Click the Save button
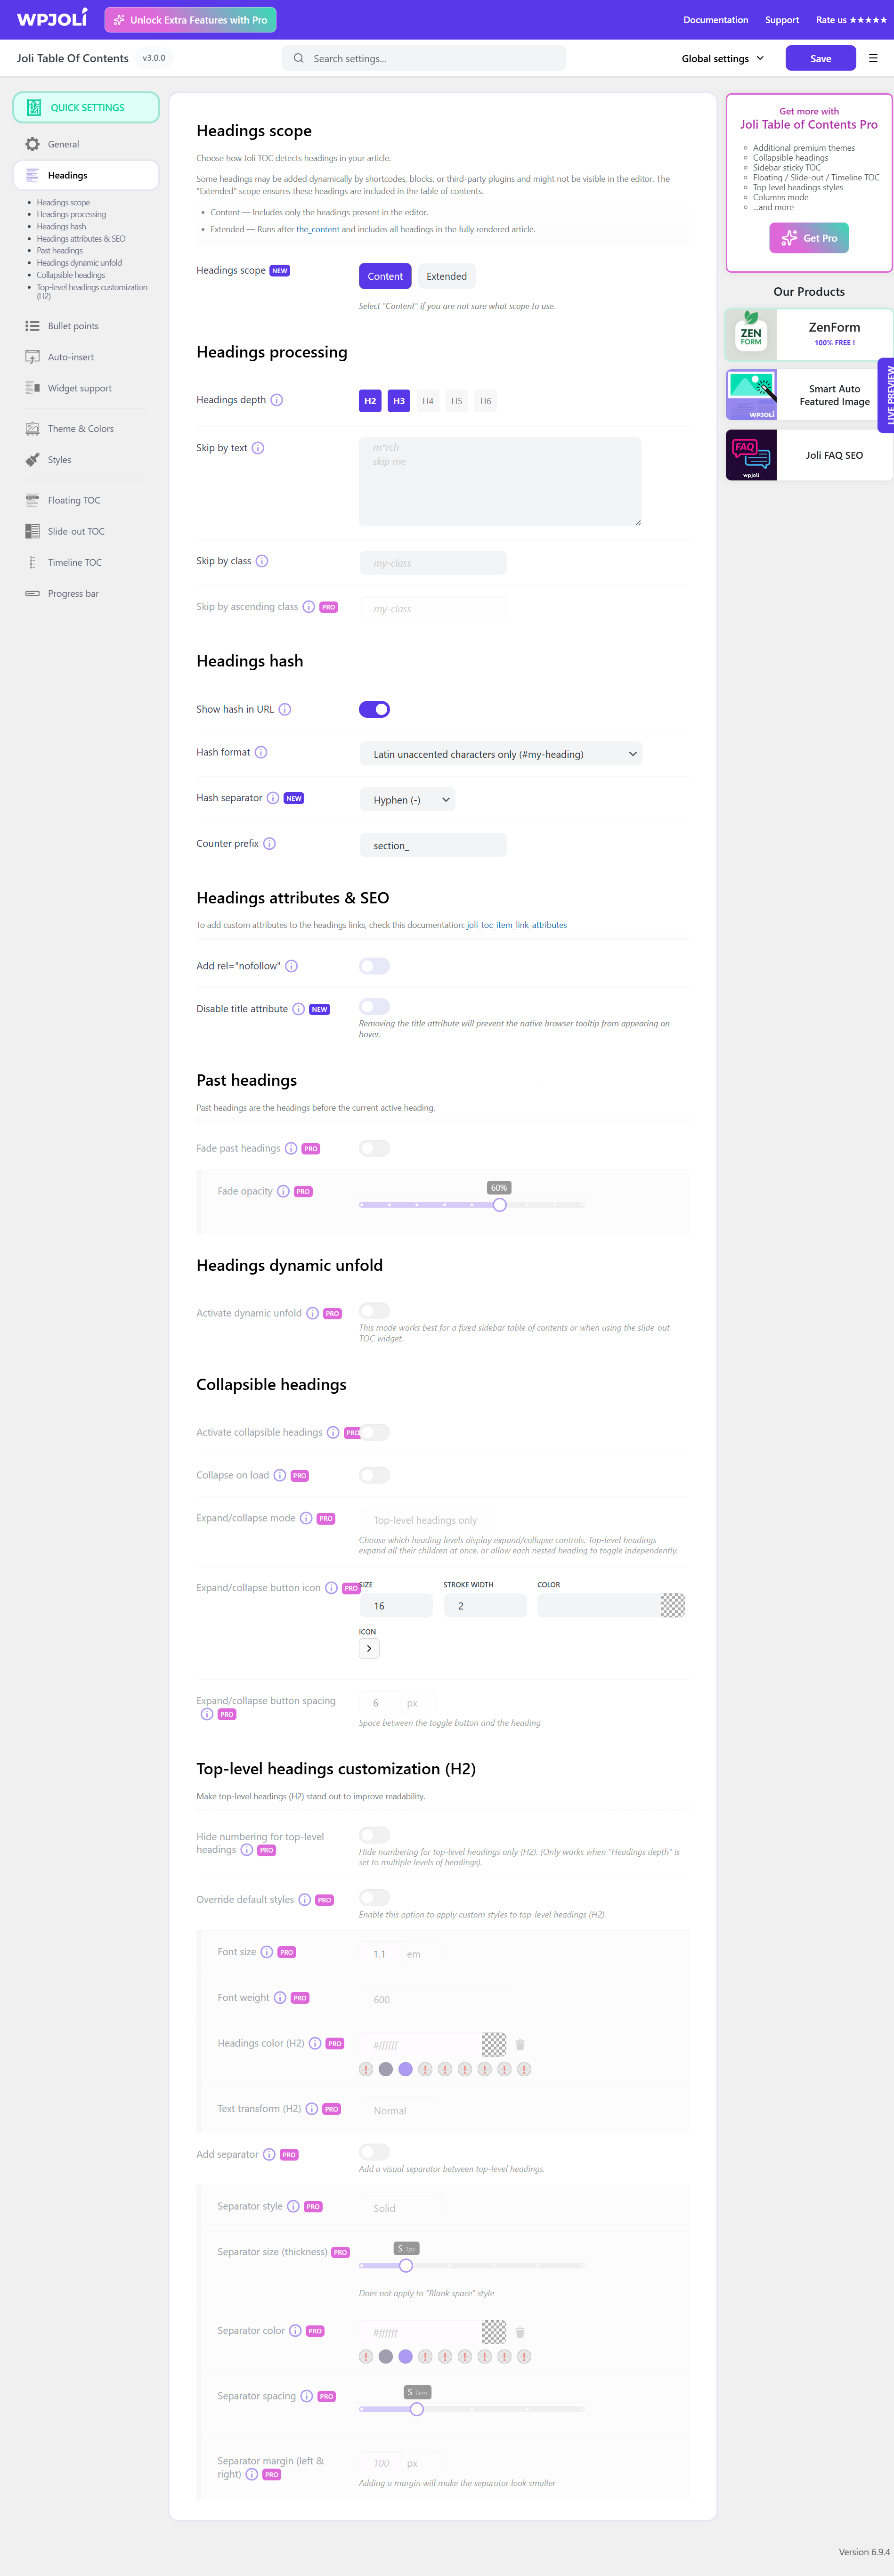This screenshot has width=894, height=2576. 820,58
